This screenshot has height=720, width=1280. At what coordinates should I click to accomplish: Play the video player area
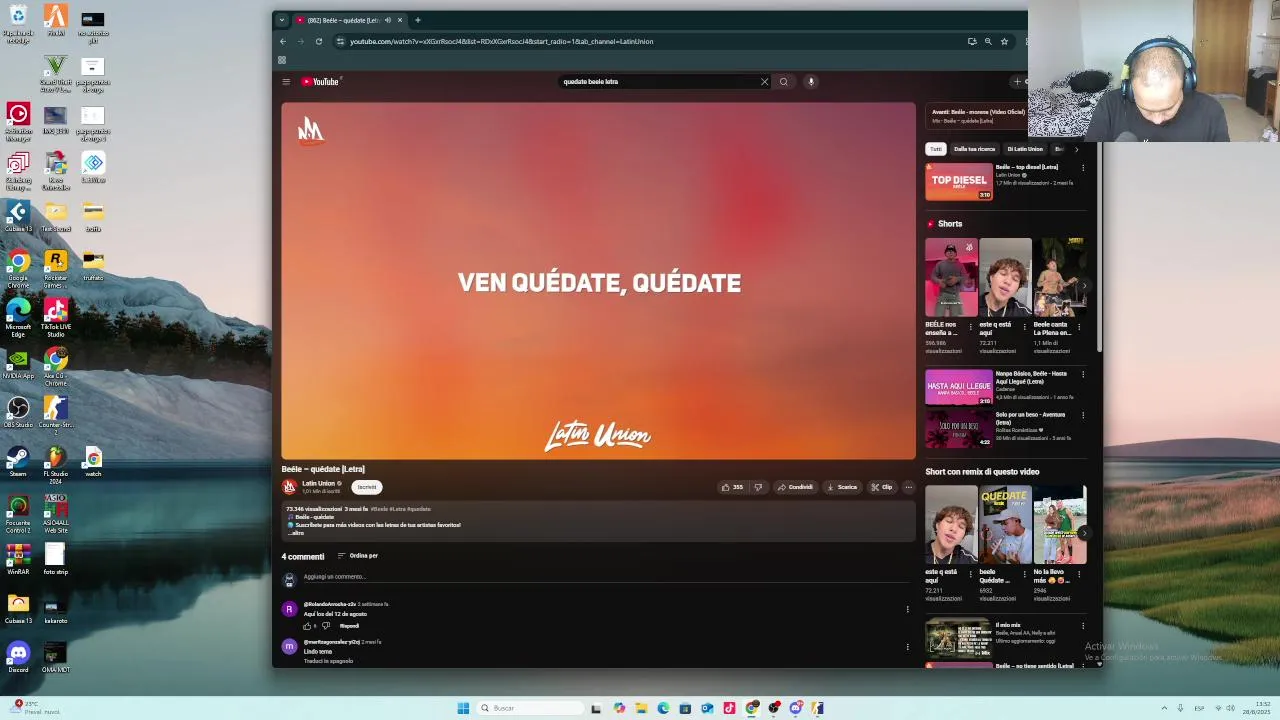tap(598, 281)
